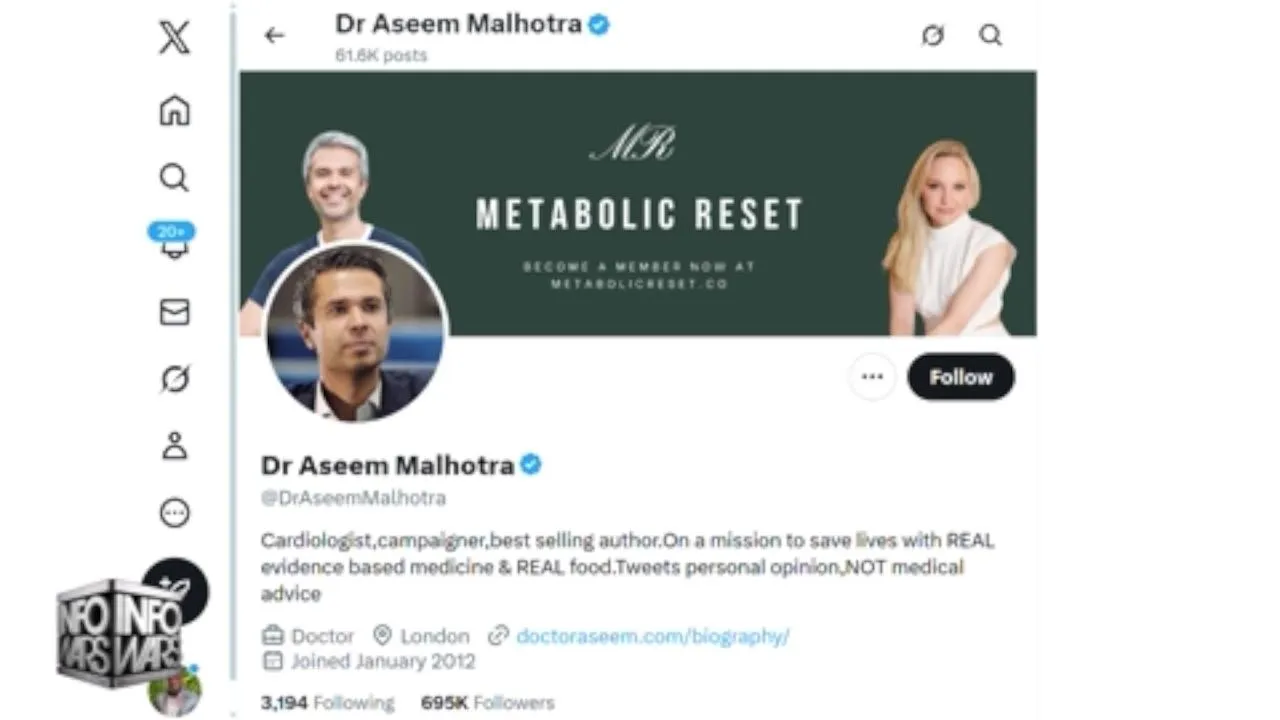
Task: Show the 3,194 Following list
Action: click(x=327, y=703)
